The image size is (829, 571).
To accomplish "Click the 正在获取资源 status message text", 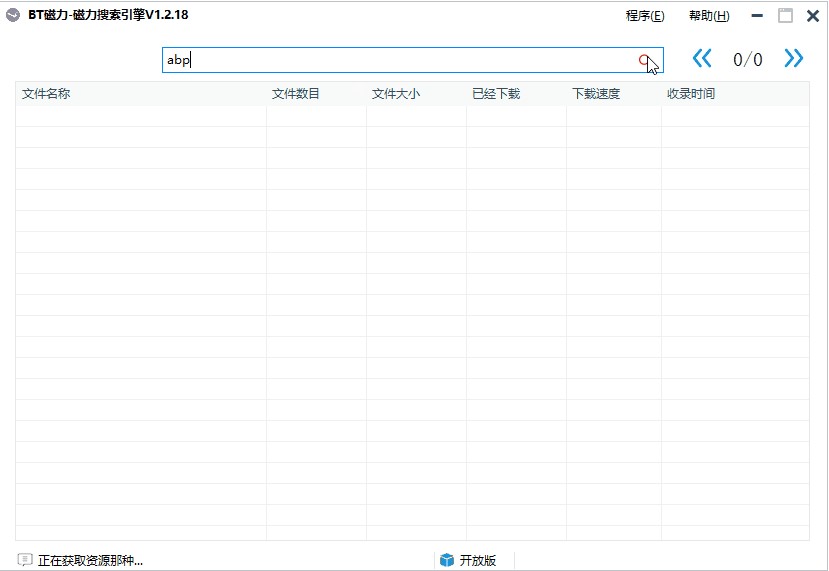I will (90, 560).
